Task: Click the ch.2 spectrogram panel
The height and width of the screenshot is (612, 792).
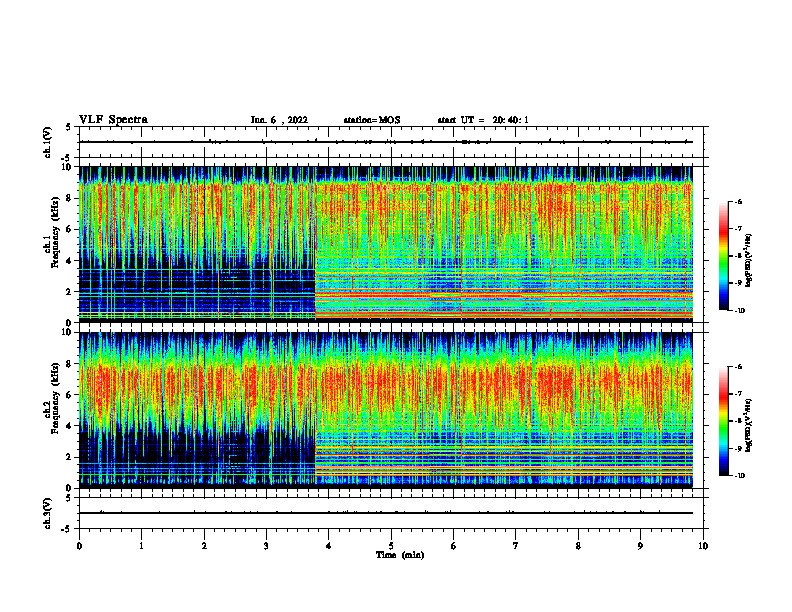Action: click(x=385, y=410)
